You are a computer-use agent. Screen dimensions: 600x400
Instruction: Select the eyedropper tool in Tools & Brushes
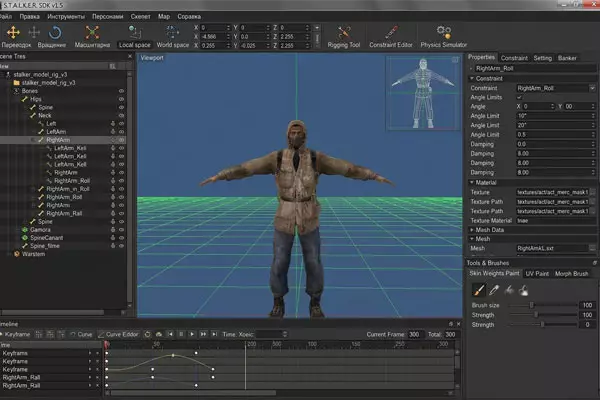tap(494, 290)
